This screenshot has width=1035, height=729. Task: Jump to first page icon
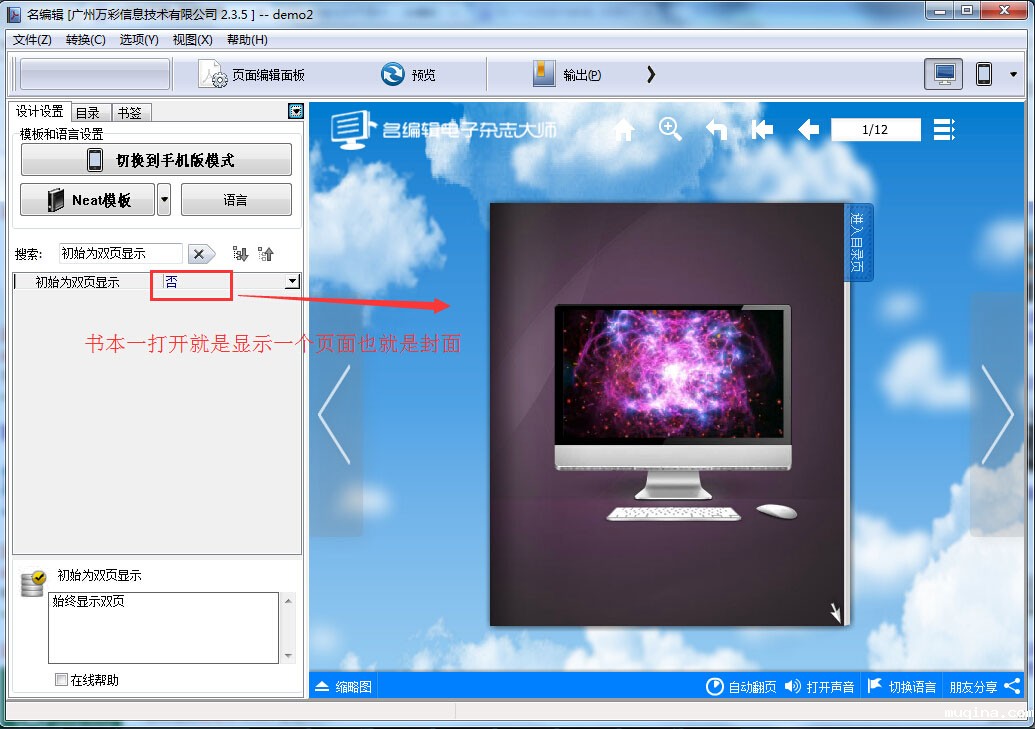[762, 130]
